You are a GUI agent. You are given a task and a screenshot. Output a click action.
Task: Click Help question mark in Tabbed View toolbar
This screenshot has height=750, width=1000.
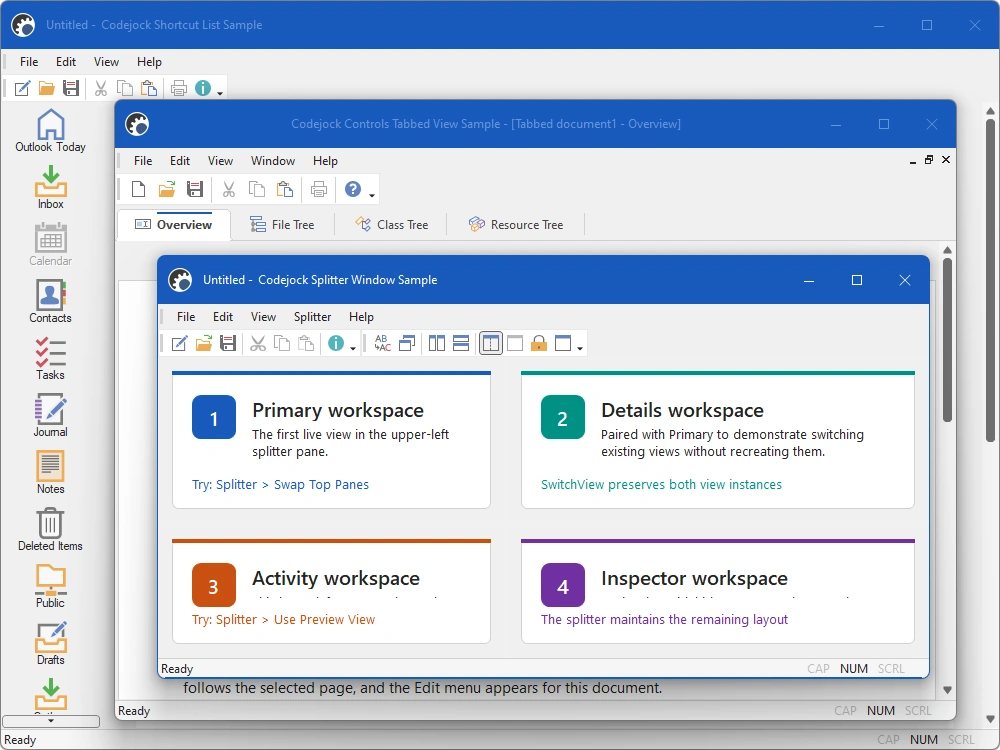tap(353, 189)
